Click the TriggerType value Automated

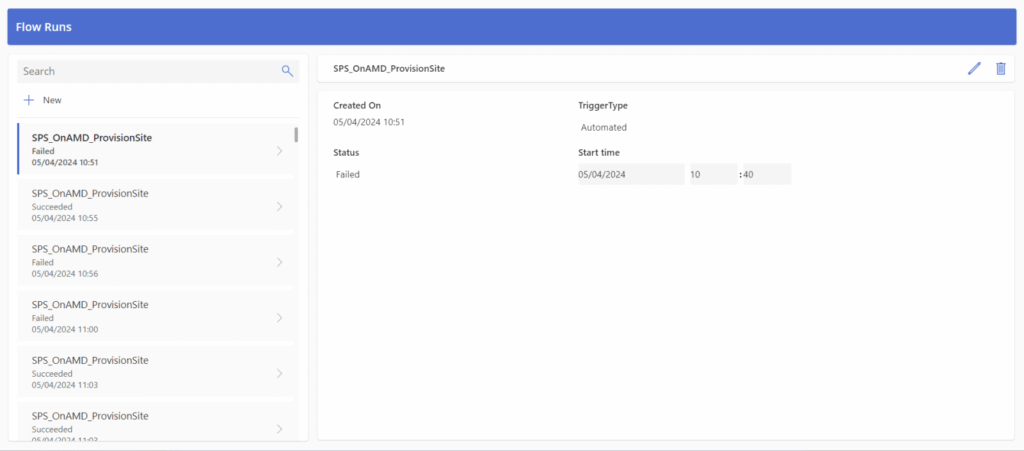(x=603, y=127)
